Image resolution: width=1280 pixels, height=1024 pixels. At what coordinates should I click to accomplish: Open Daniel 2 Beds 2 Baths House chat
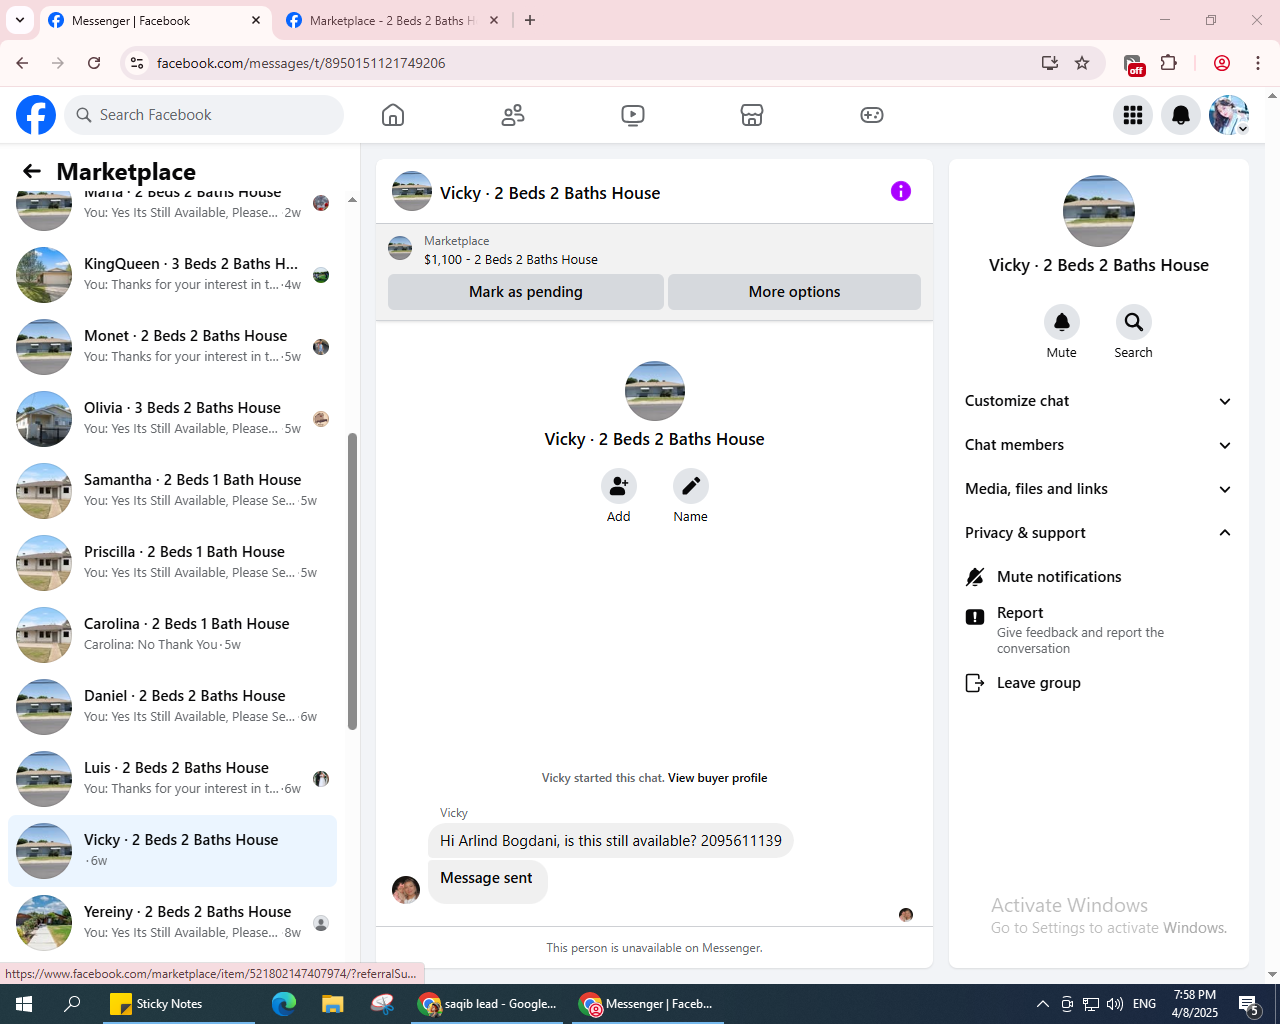point(172,706)
